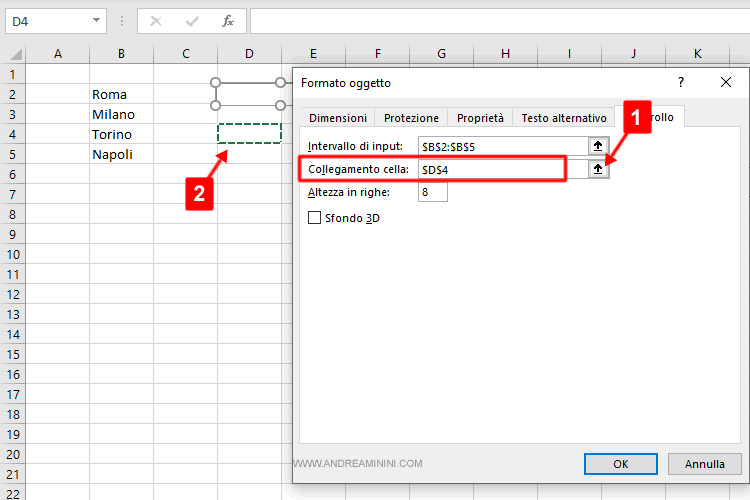Open the Insert Function fx button
This screenshot has width=750, height=500.
point(228,21)
